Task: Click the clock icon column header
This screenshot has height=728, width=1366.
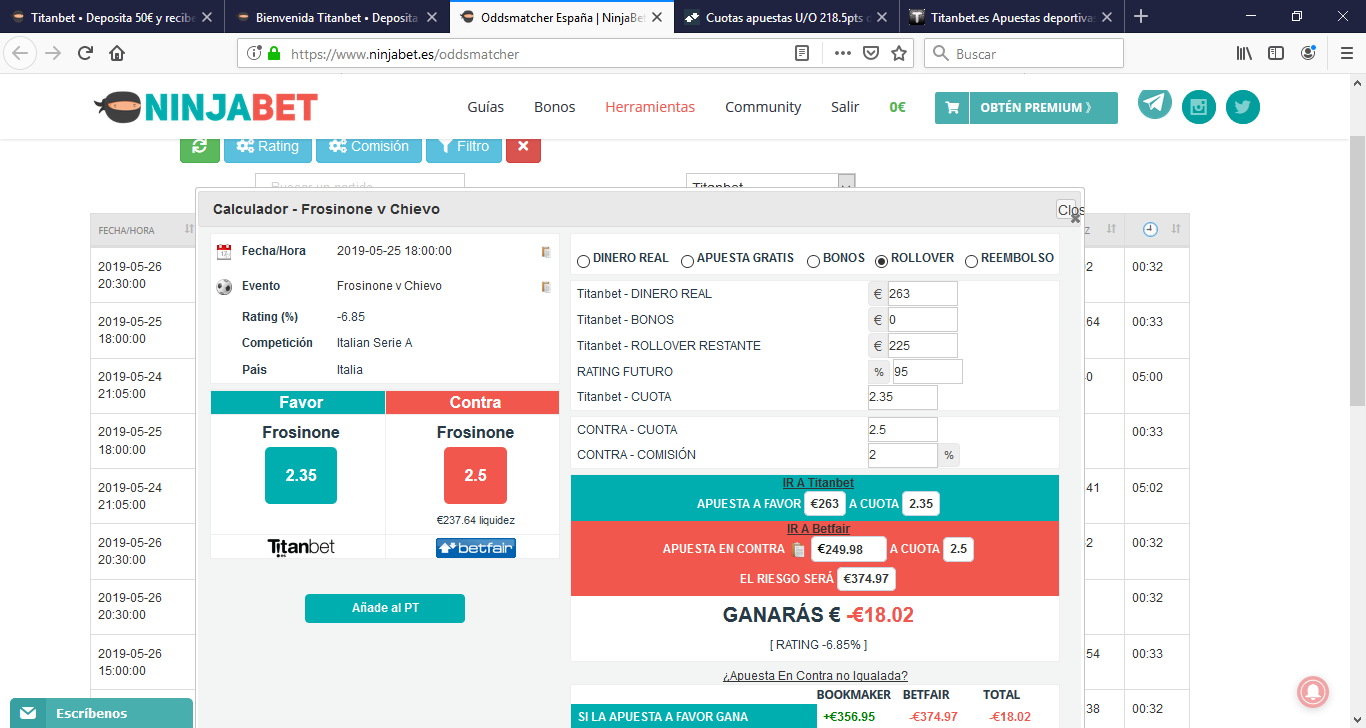Action: tap(1150, 230)
